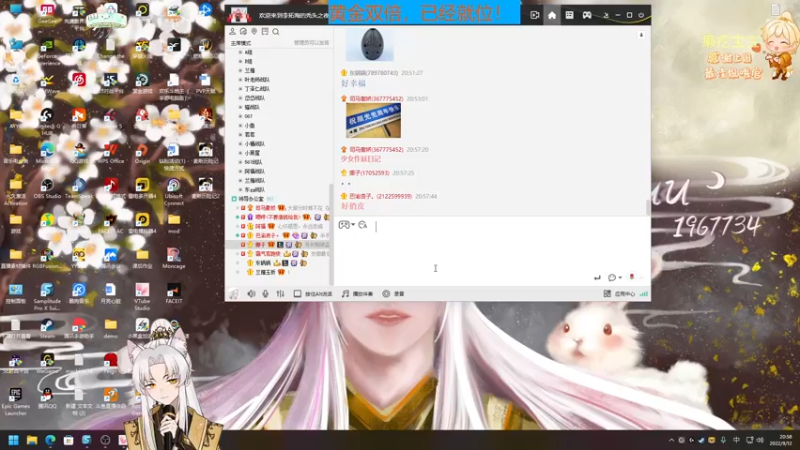Viewport: 800px width, 450px height.
Task: Select the 兰薇 channel
Action: 249,70
